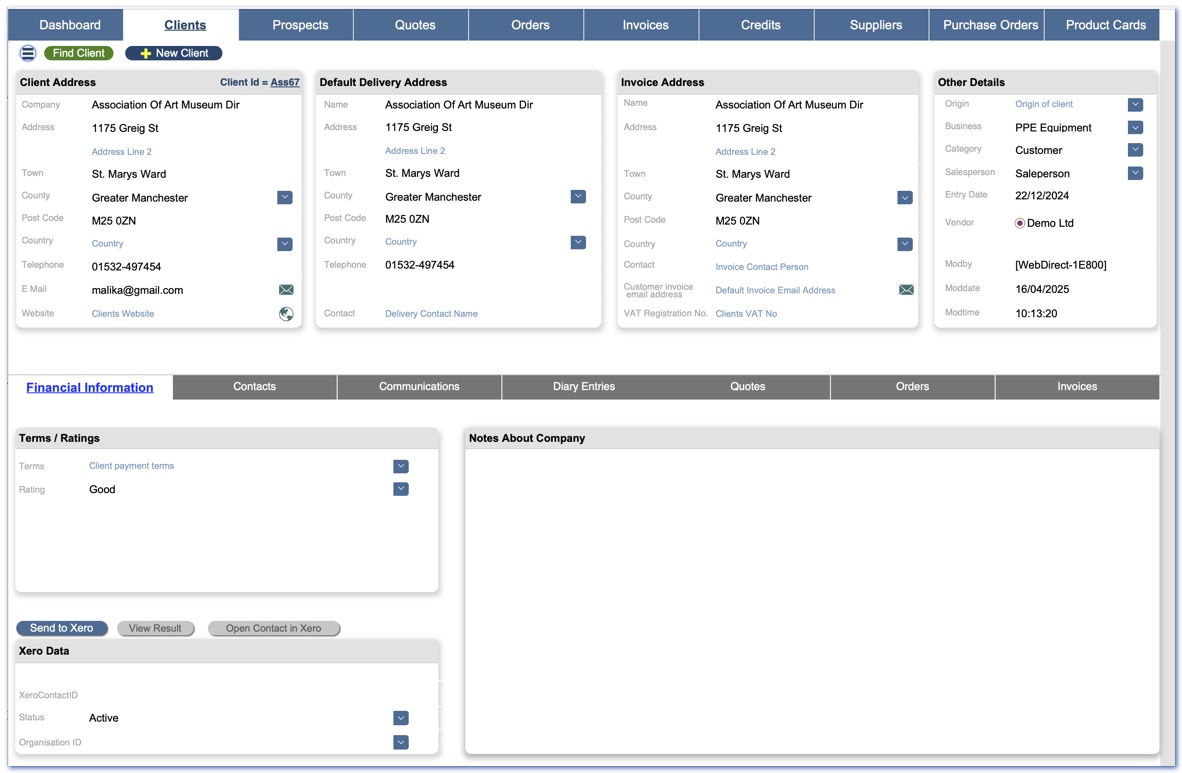This screenshot has width=1182, height=773.
Task: Open the Xero Status dropdown
Action: pos(401,718)
